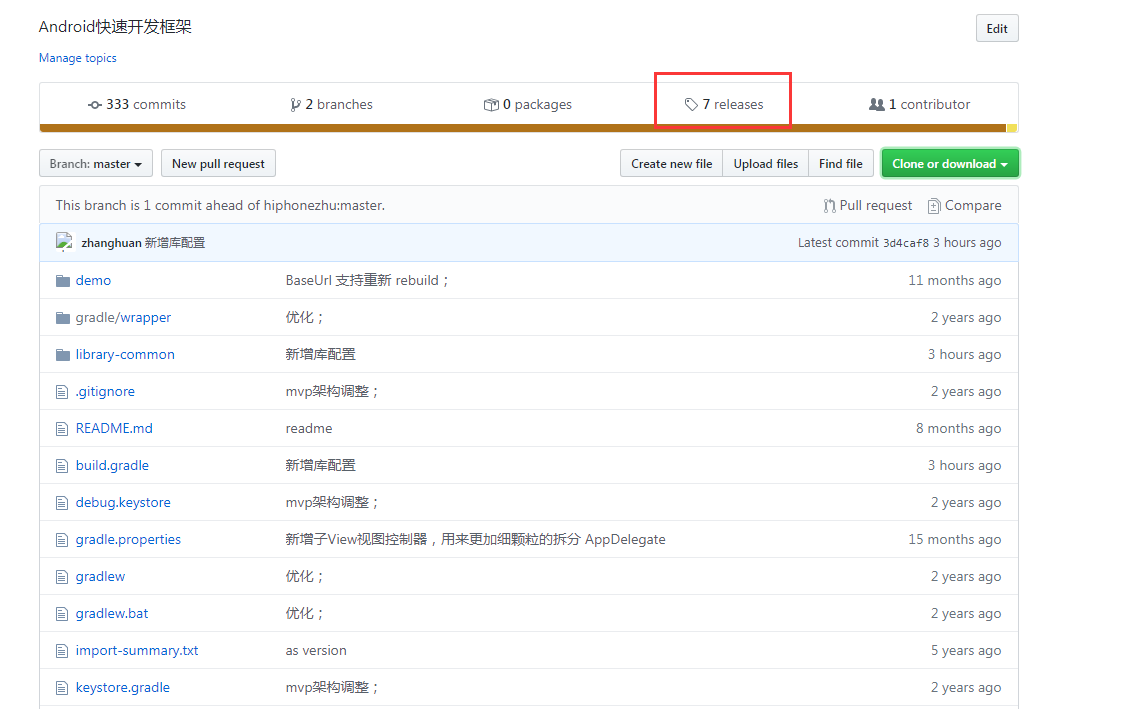Click the folder icon for demo

point(63,281)
